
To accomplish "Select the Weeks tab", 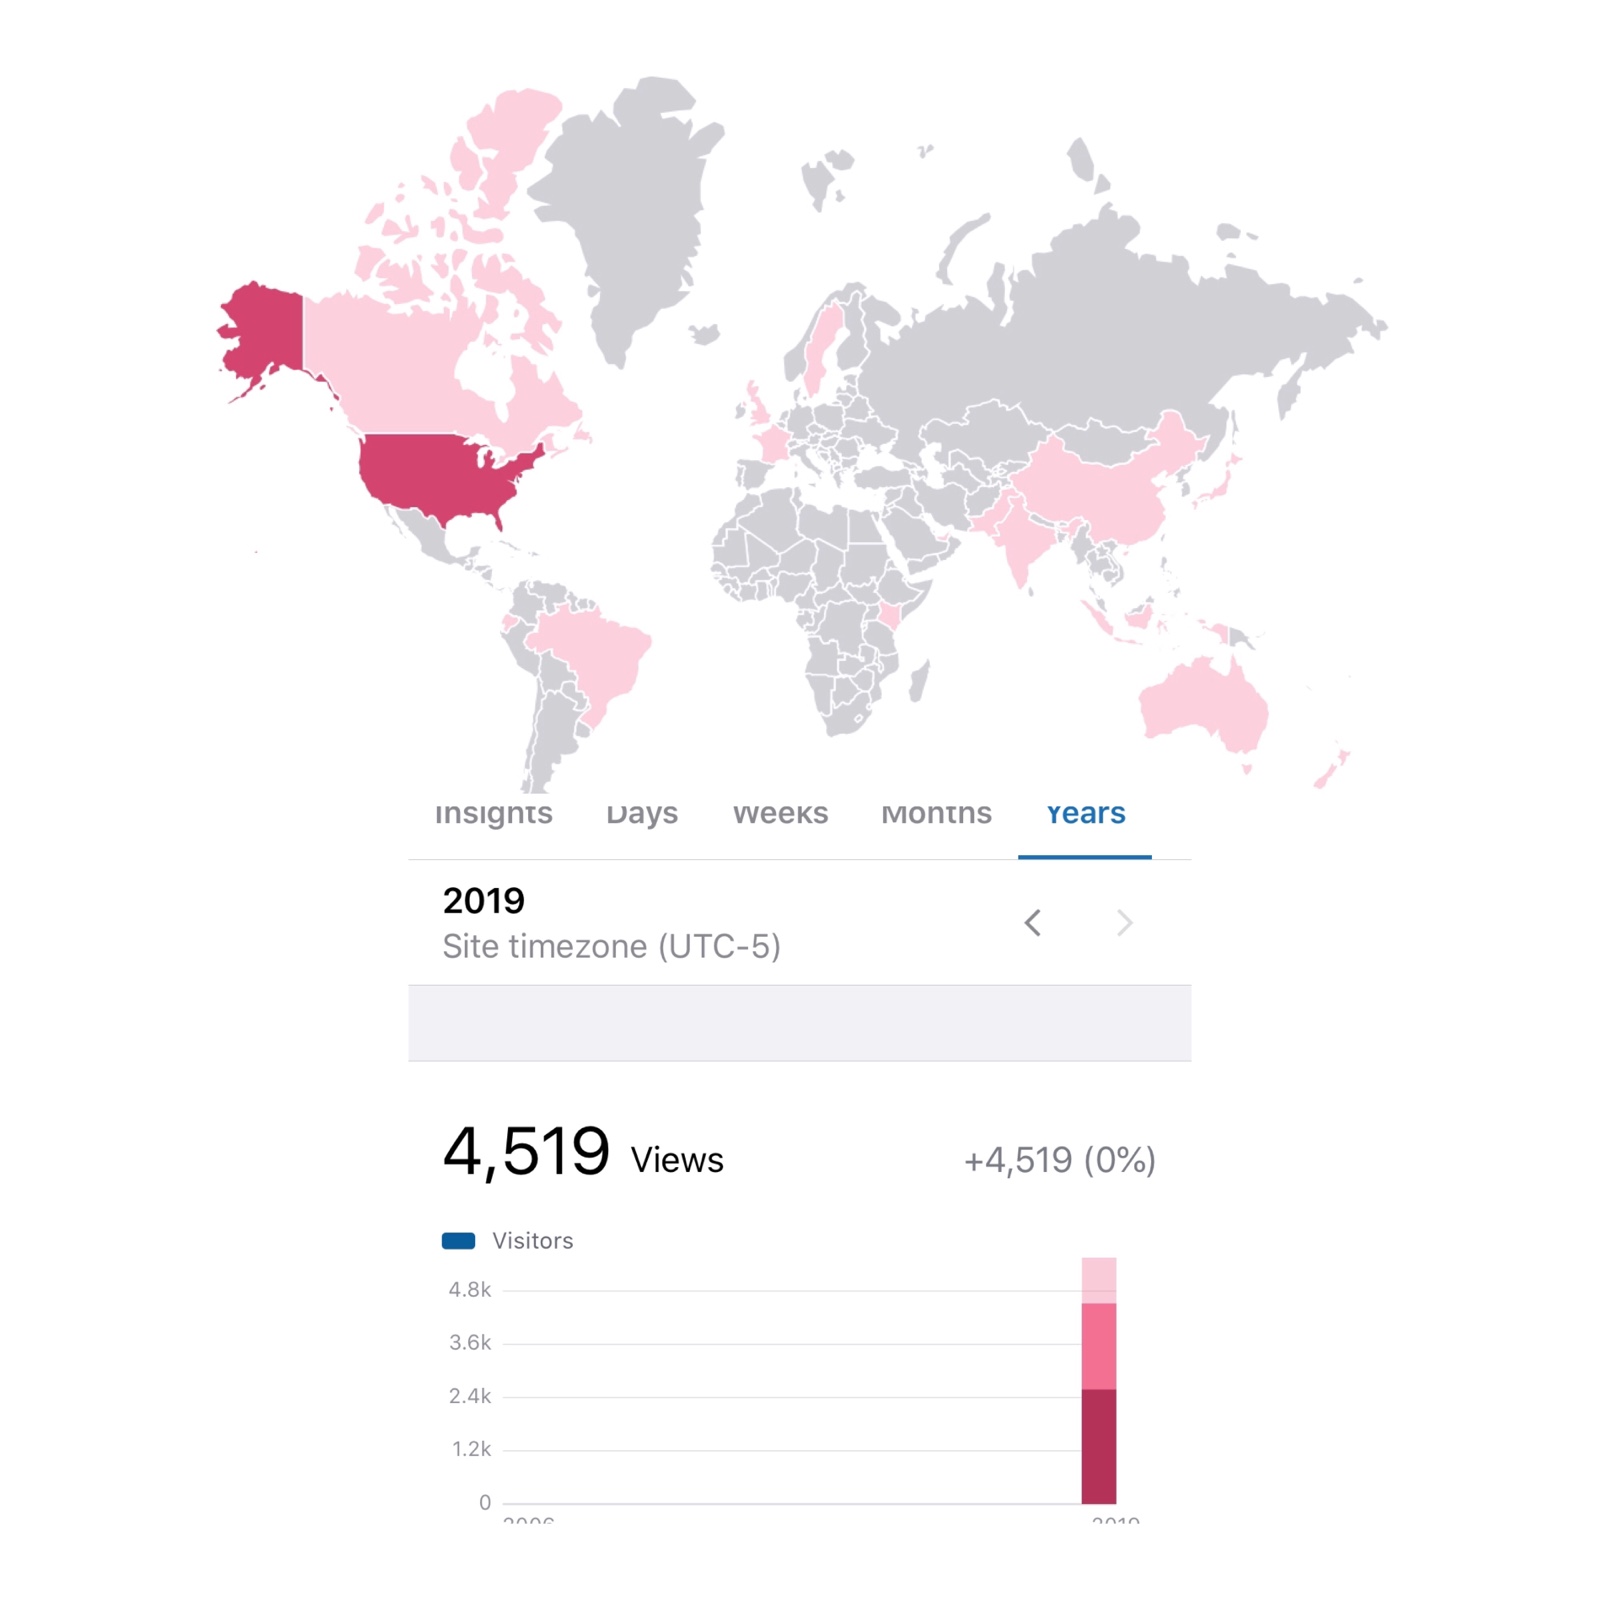I will pyautogui.click(x=780, y=814).
